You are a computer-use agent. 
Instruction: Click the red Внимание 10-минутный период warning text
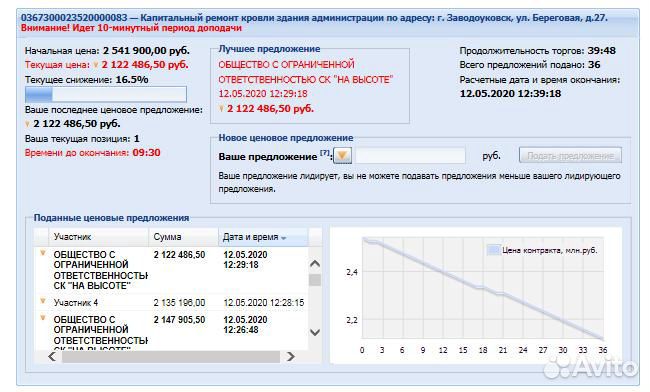point(131,28)
